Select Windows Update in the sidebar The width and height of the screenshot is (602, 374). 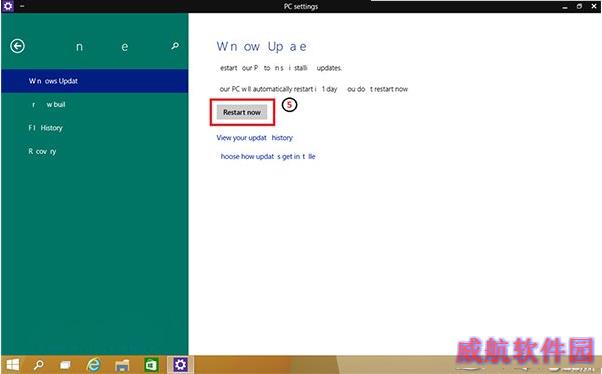point(94,81)
